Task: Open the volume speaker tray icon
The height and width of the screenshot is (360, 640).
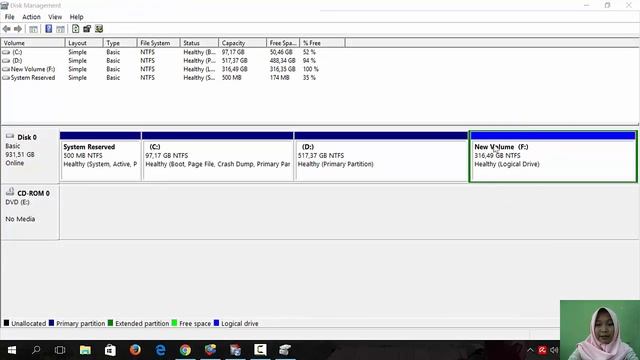Action: tap(554, 350)
